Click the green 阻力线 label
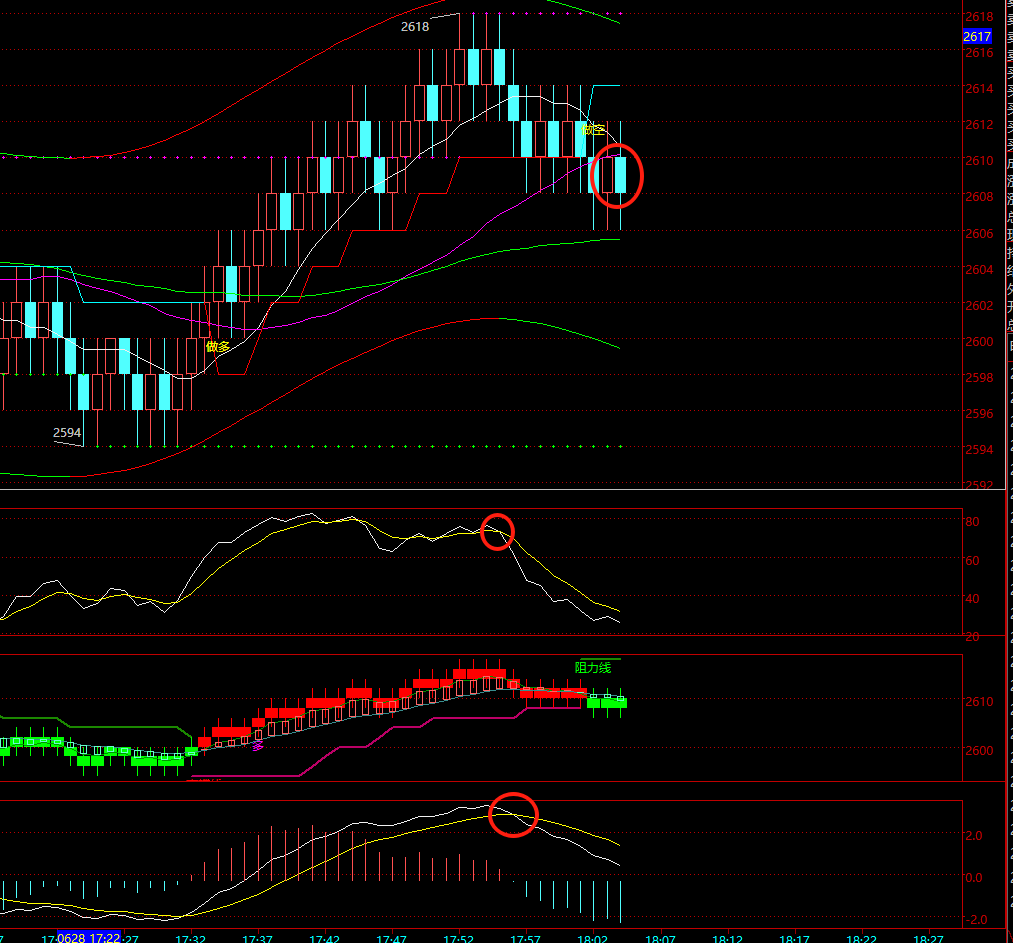The image size is (1013, 943). [593, 668]
